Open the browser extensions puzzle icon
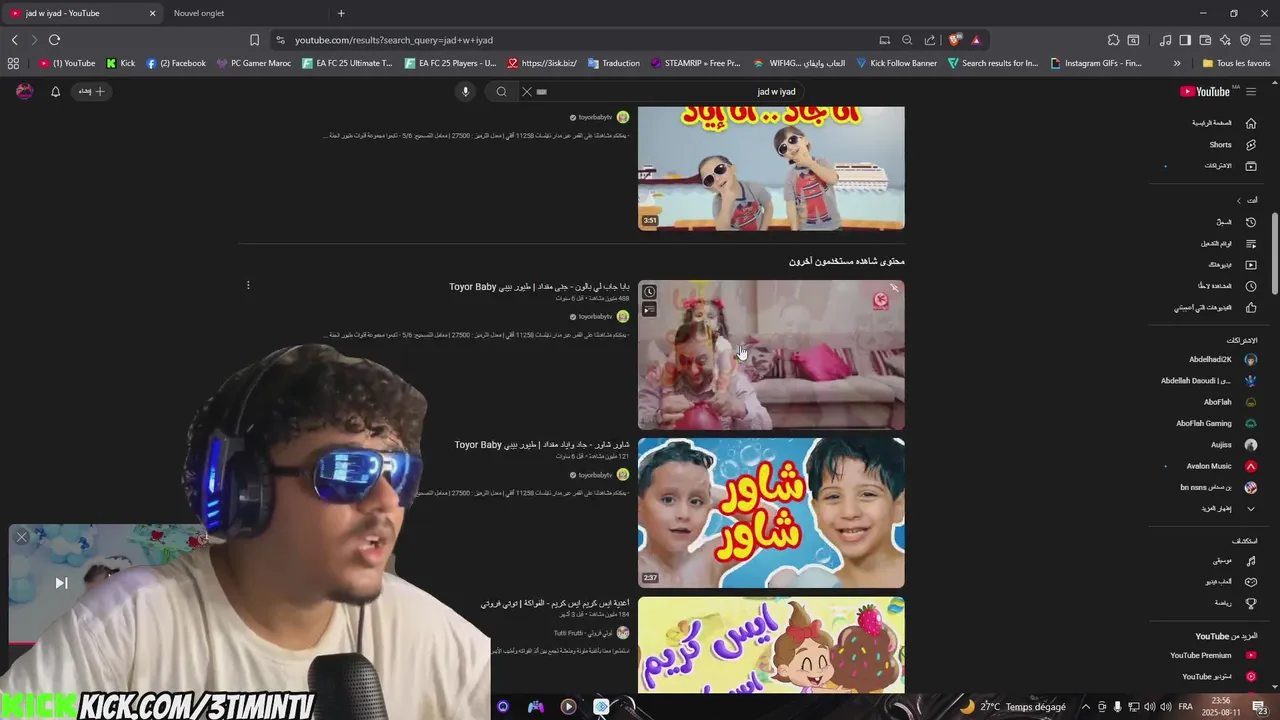The width and height of the screenshot is (1280, 720). click(x=1113, y=40)
